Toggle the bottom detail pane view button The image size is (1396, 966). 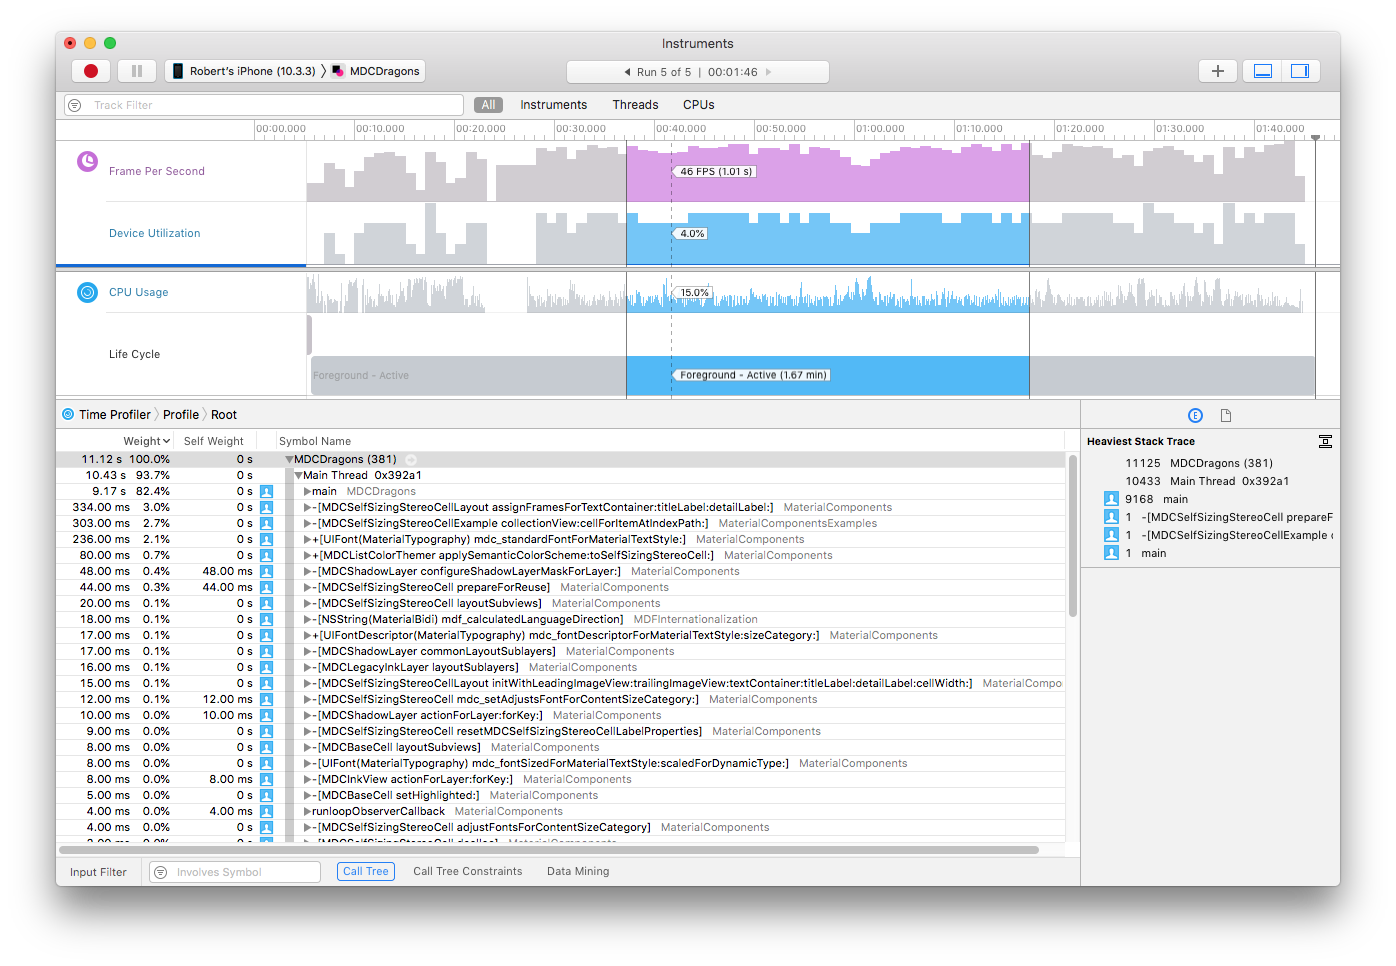tap(1263, 71)
